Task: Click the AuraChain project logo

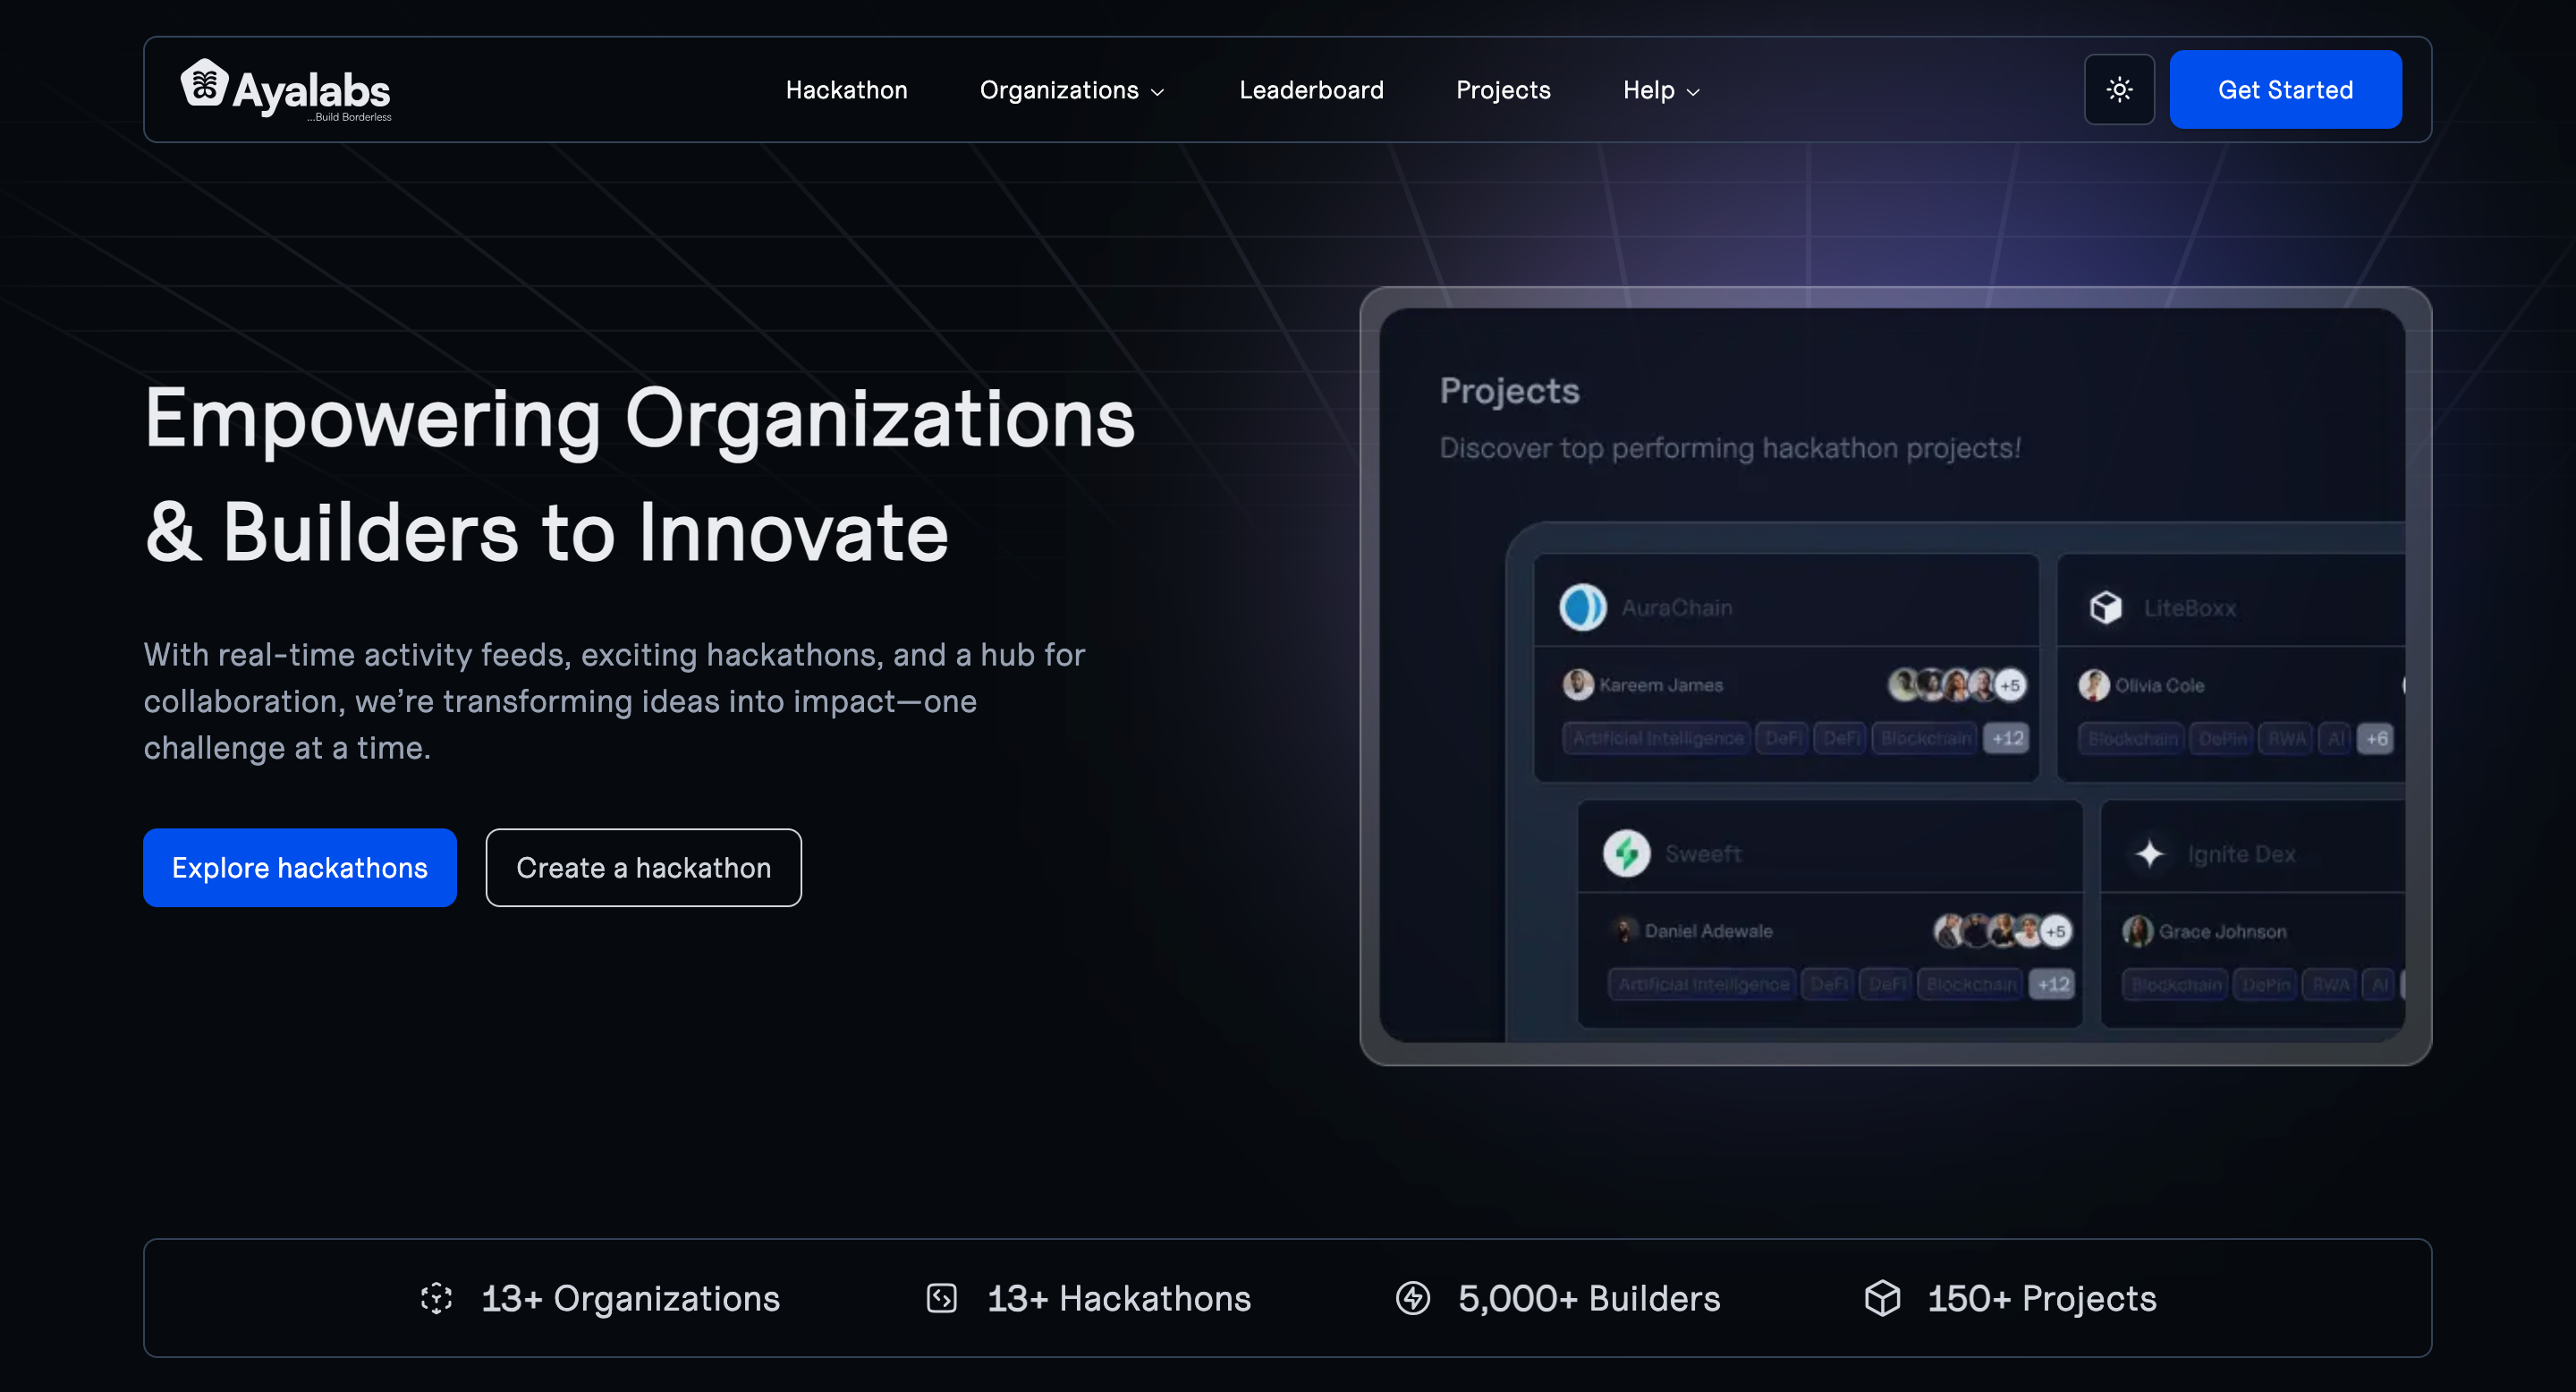Action: tap(1582, 607)
